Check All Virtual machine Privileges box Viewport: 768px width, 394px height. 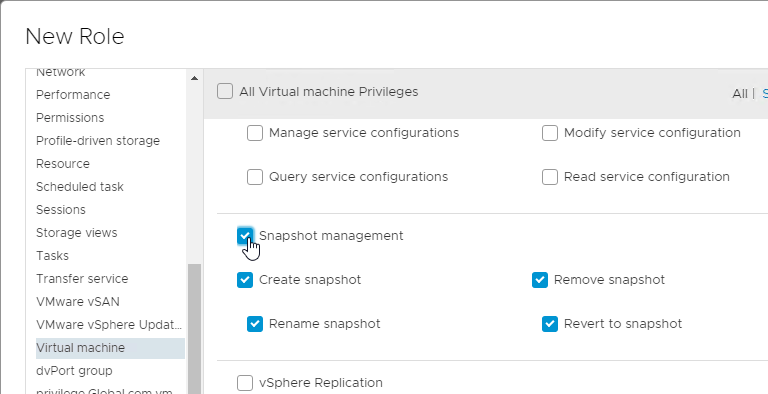pyautogui.click(x=225, y=92)
